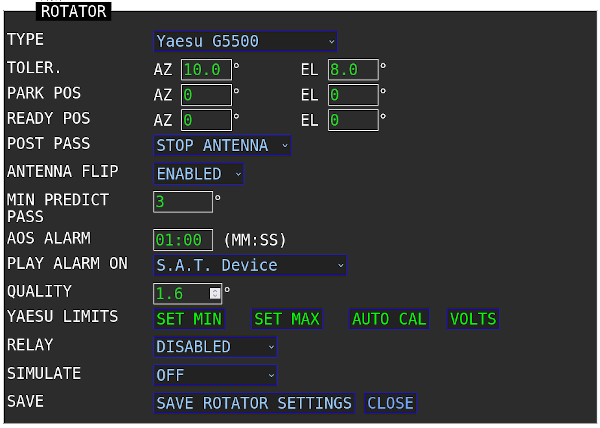Screen dimensions: 600x428
Task: Expand the POST PASS dropdown
Action: [222, 146]
